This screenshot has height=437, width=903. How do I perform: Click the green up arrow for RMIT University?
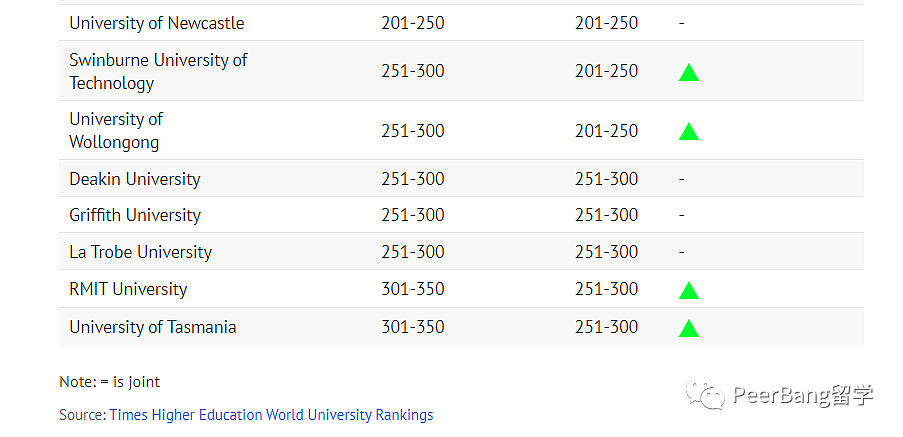click(x=689, y=290)
